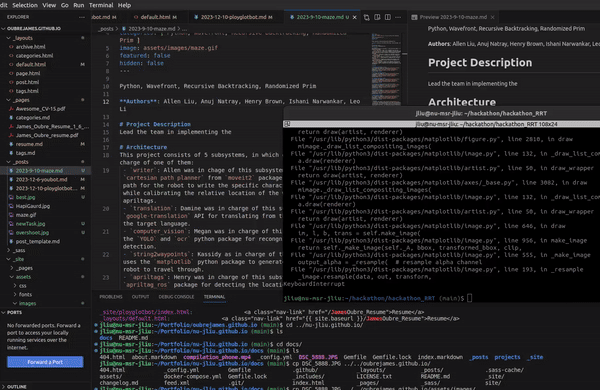Screen dimensions: 600x390
Task: Click the terminal group icon in hackathon_RRT titlebar
Action: click(x=287, y=124)
